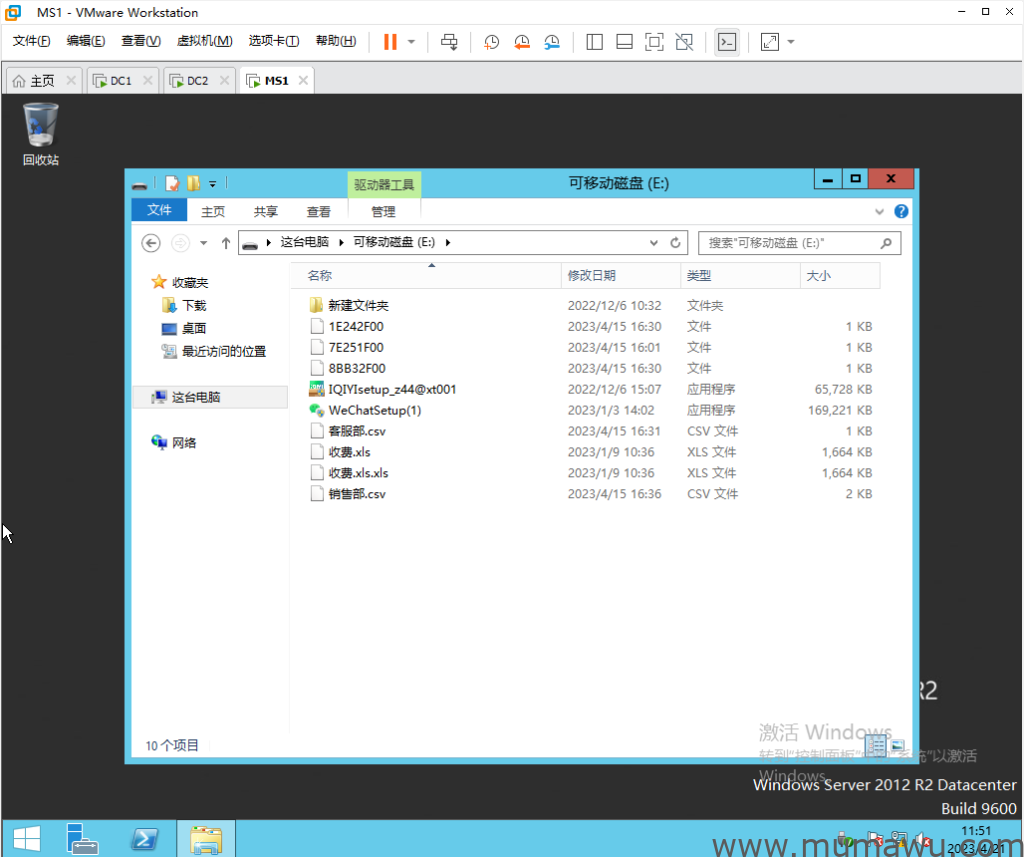Screen dimensions: 1024x857
Task: Click the Explorer up one level arrow
Action: pos(226,243)
